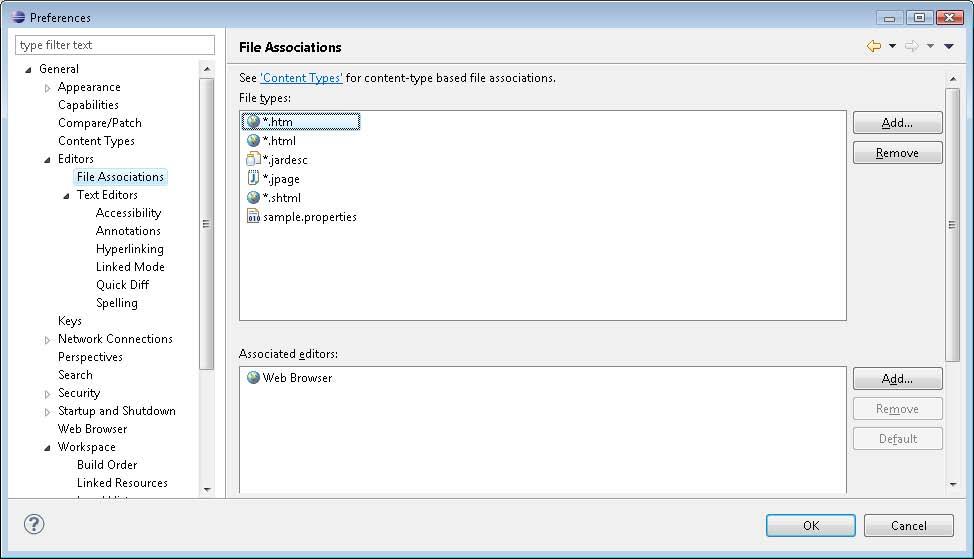Click the sample.properties file icon
Image resolution: width=974 pixels, height=559 pixels.
click(253, 216)
